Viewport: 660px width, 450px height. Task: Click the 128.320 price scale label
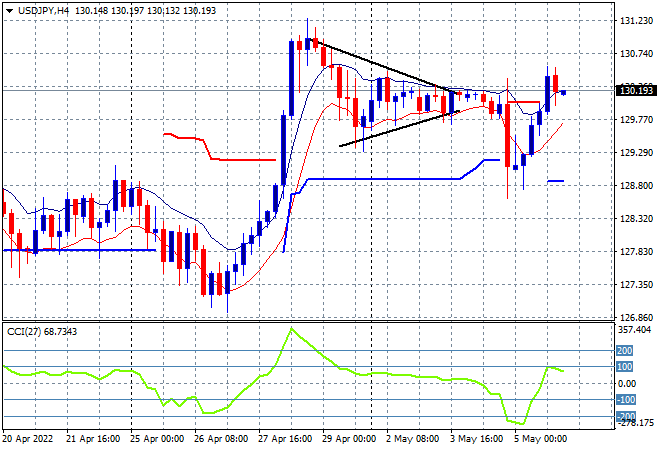point(636,218)
